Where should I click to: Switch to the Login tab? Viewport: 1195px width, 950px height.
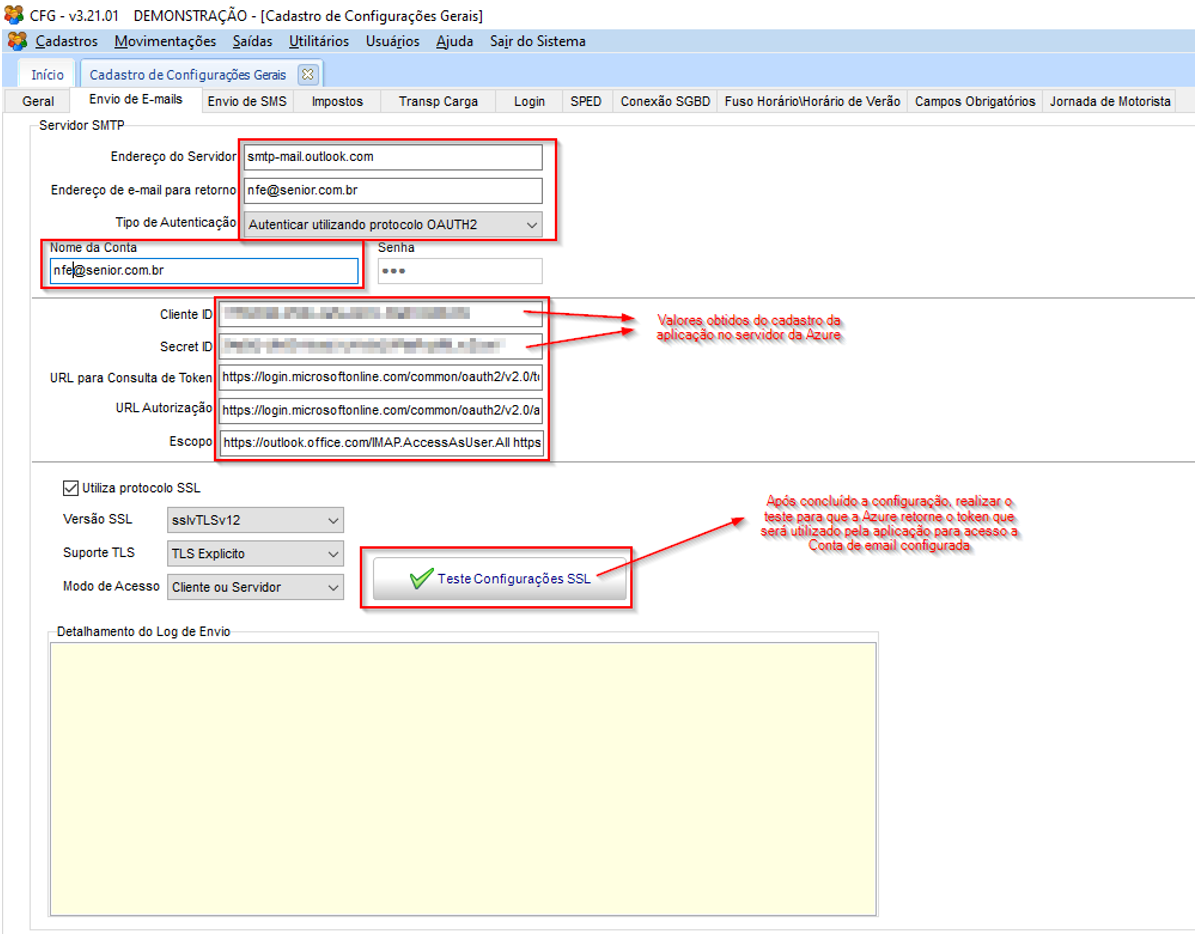pyautogui.click(x=529, y=101)
